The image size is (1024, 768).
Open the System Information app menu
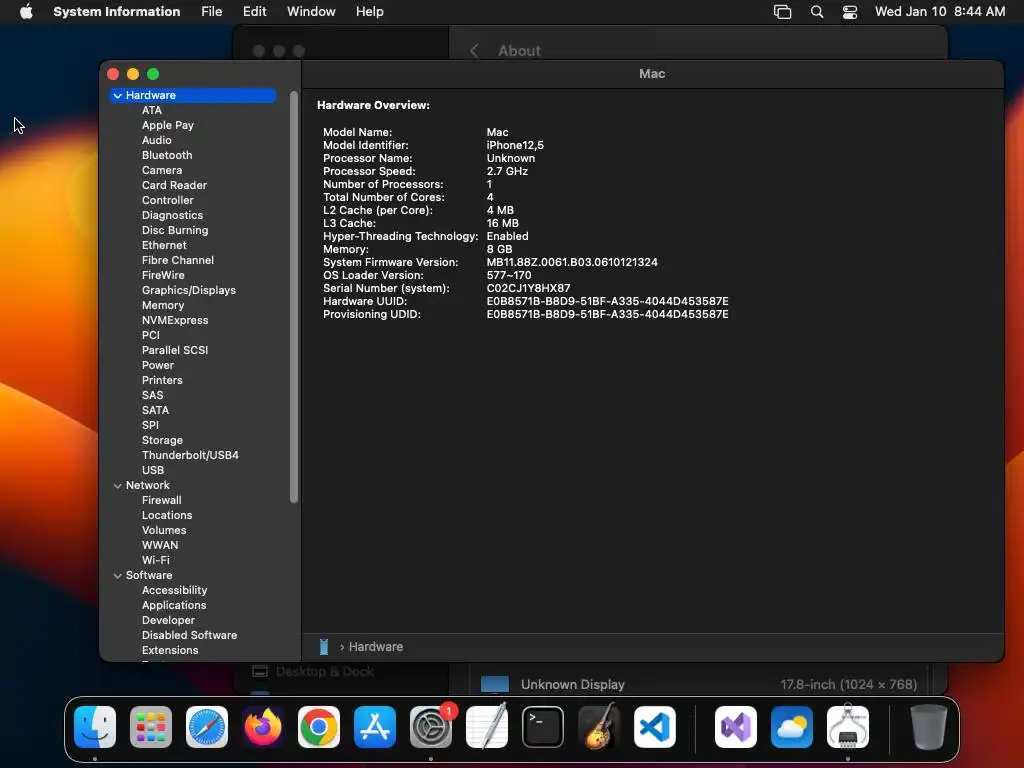pos(117,12)
